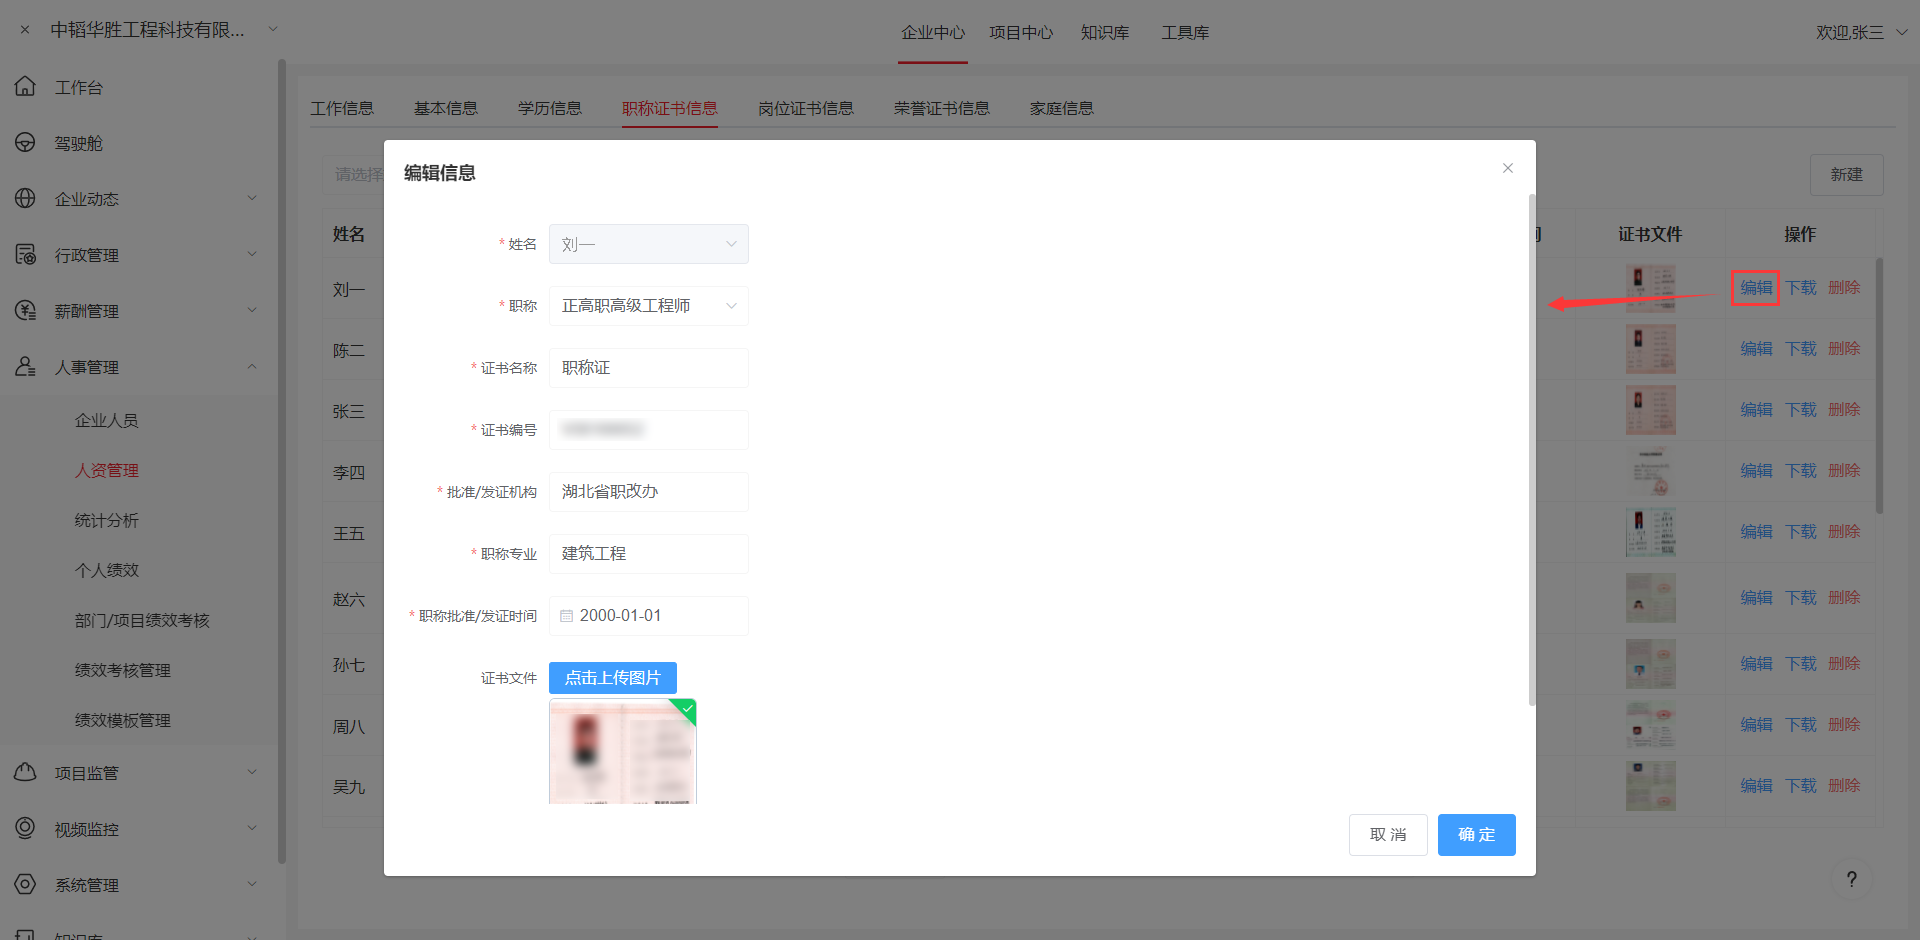
Task: Click the 证书编号 input field
Action: (649, 430)
